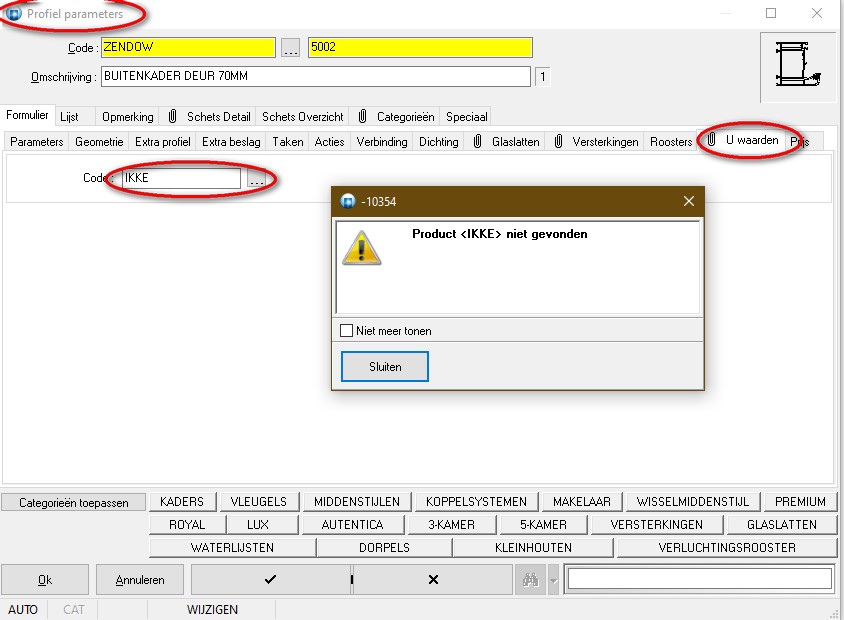Toggle the WISSELMIDDENSTIJL category button
The height and width of the screenshot is (620, 844).
click(x=693, y=502)
